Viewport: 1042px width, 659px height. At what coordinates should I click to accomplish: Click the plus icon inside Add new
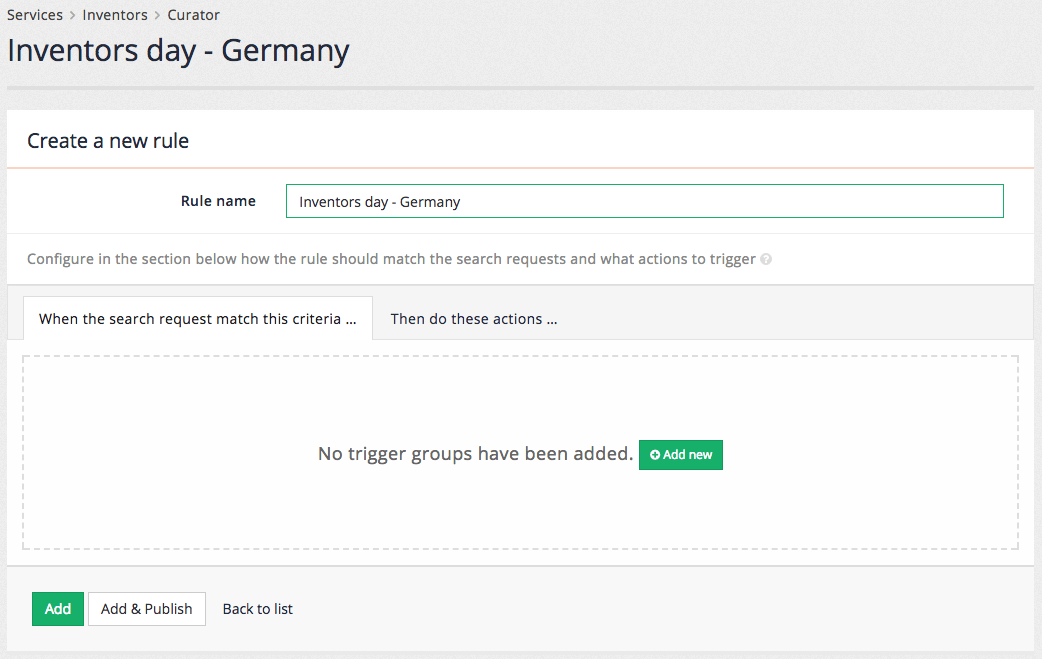tap(655, 455)
